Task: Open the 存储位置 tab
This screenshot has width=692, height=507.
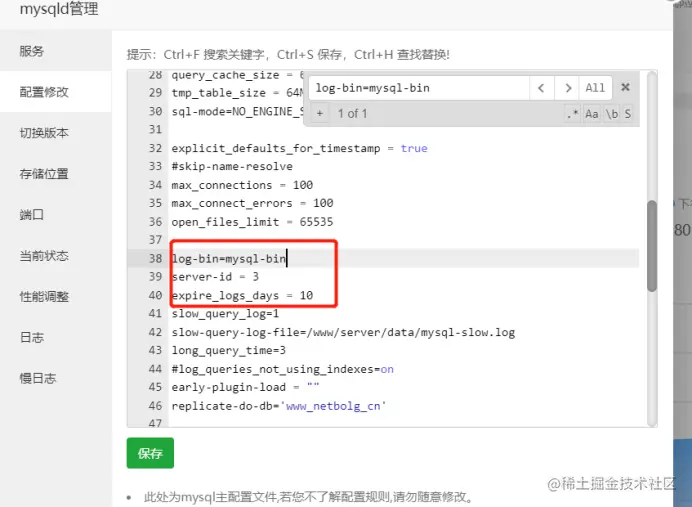Action: click(x=56, y=173)
